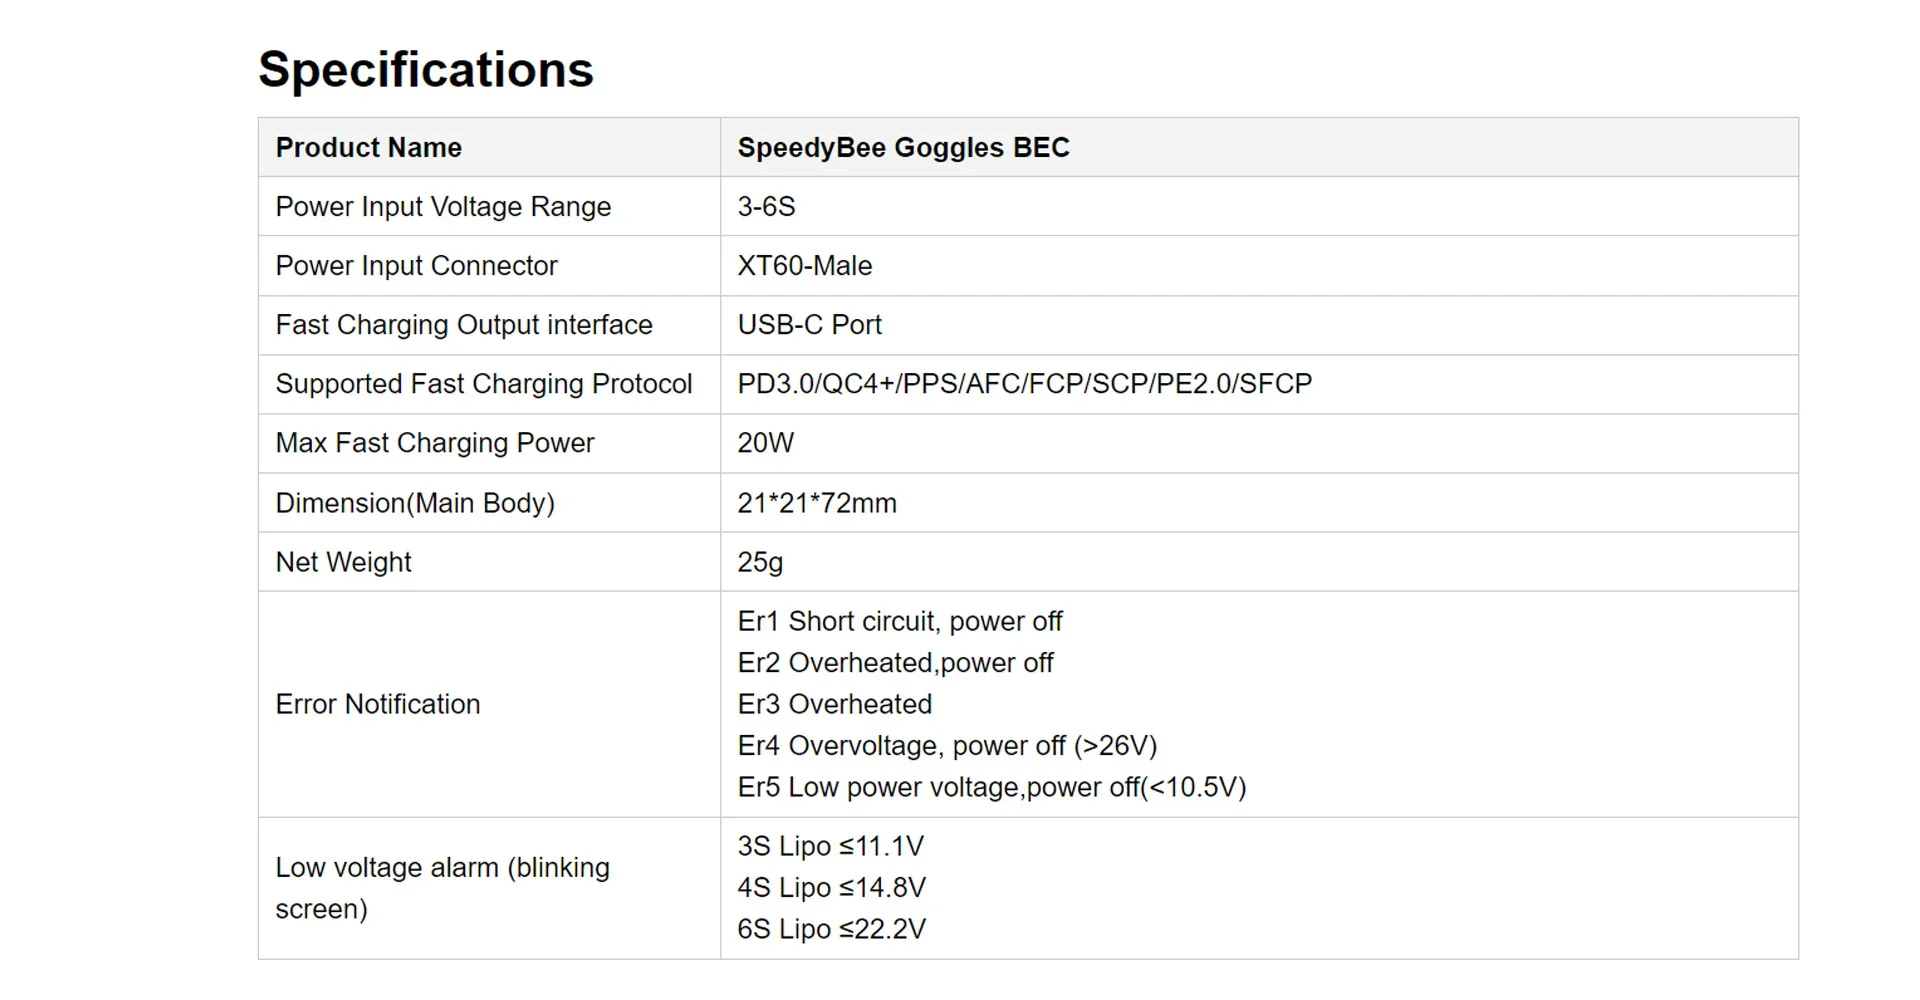
Task: Click the SpeedyBee Goggles BEC header cell
Action: click(x=1259, y=147)
